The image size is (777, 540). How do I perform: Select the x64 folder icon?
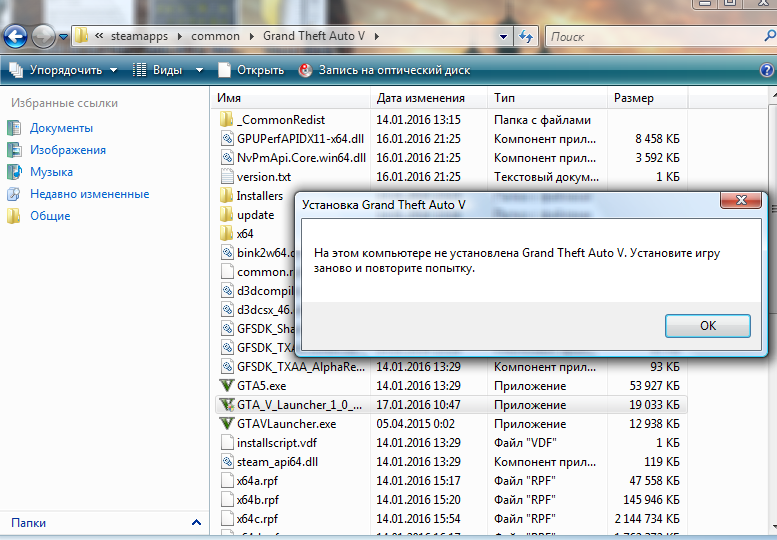point(226,233)
